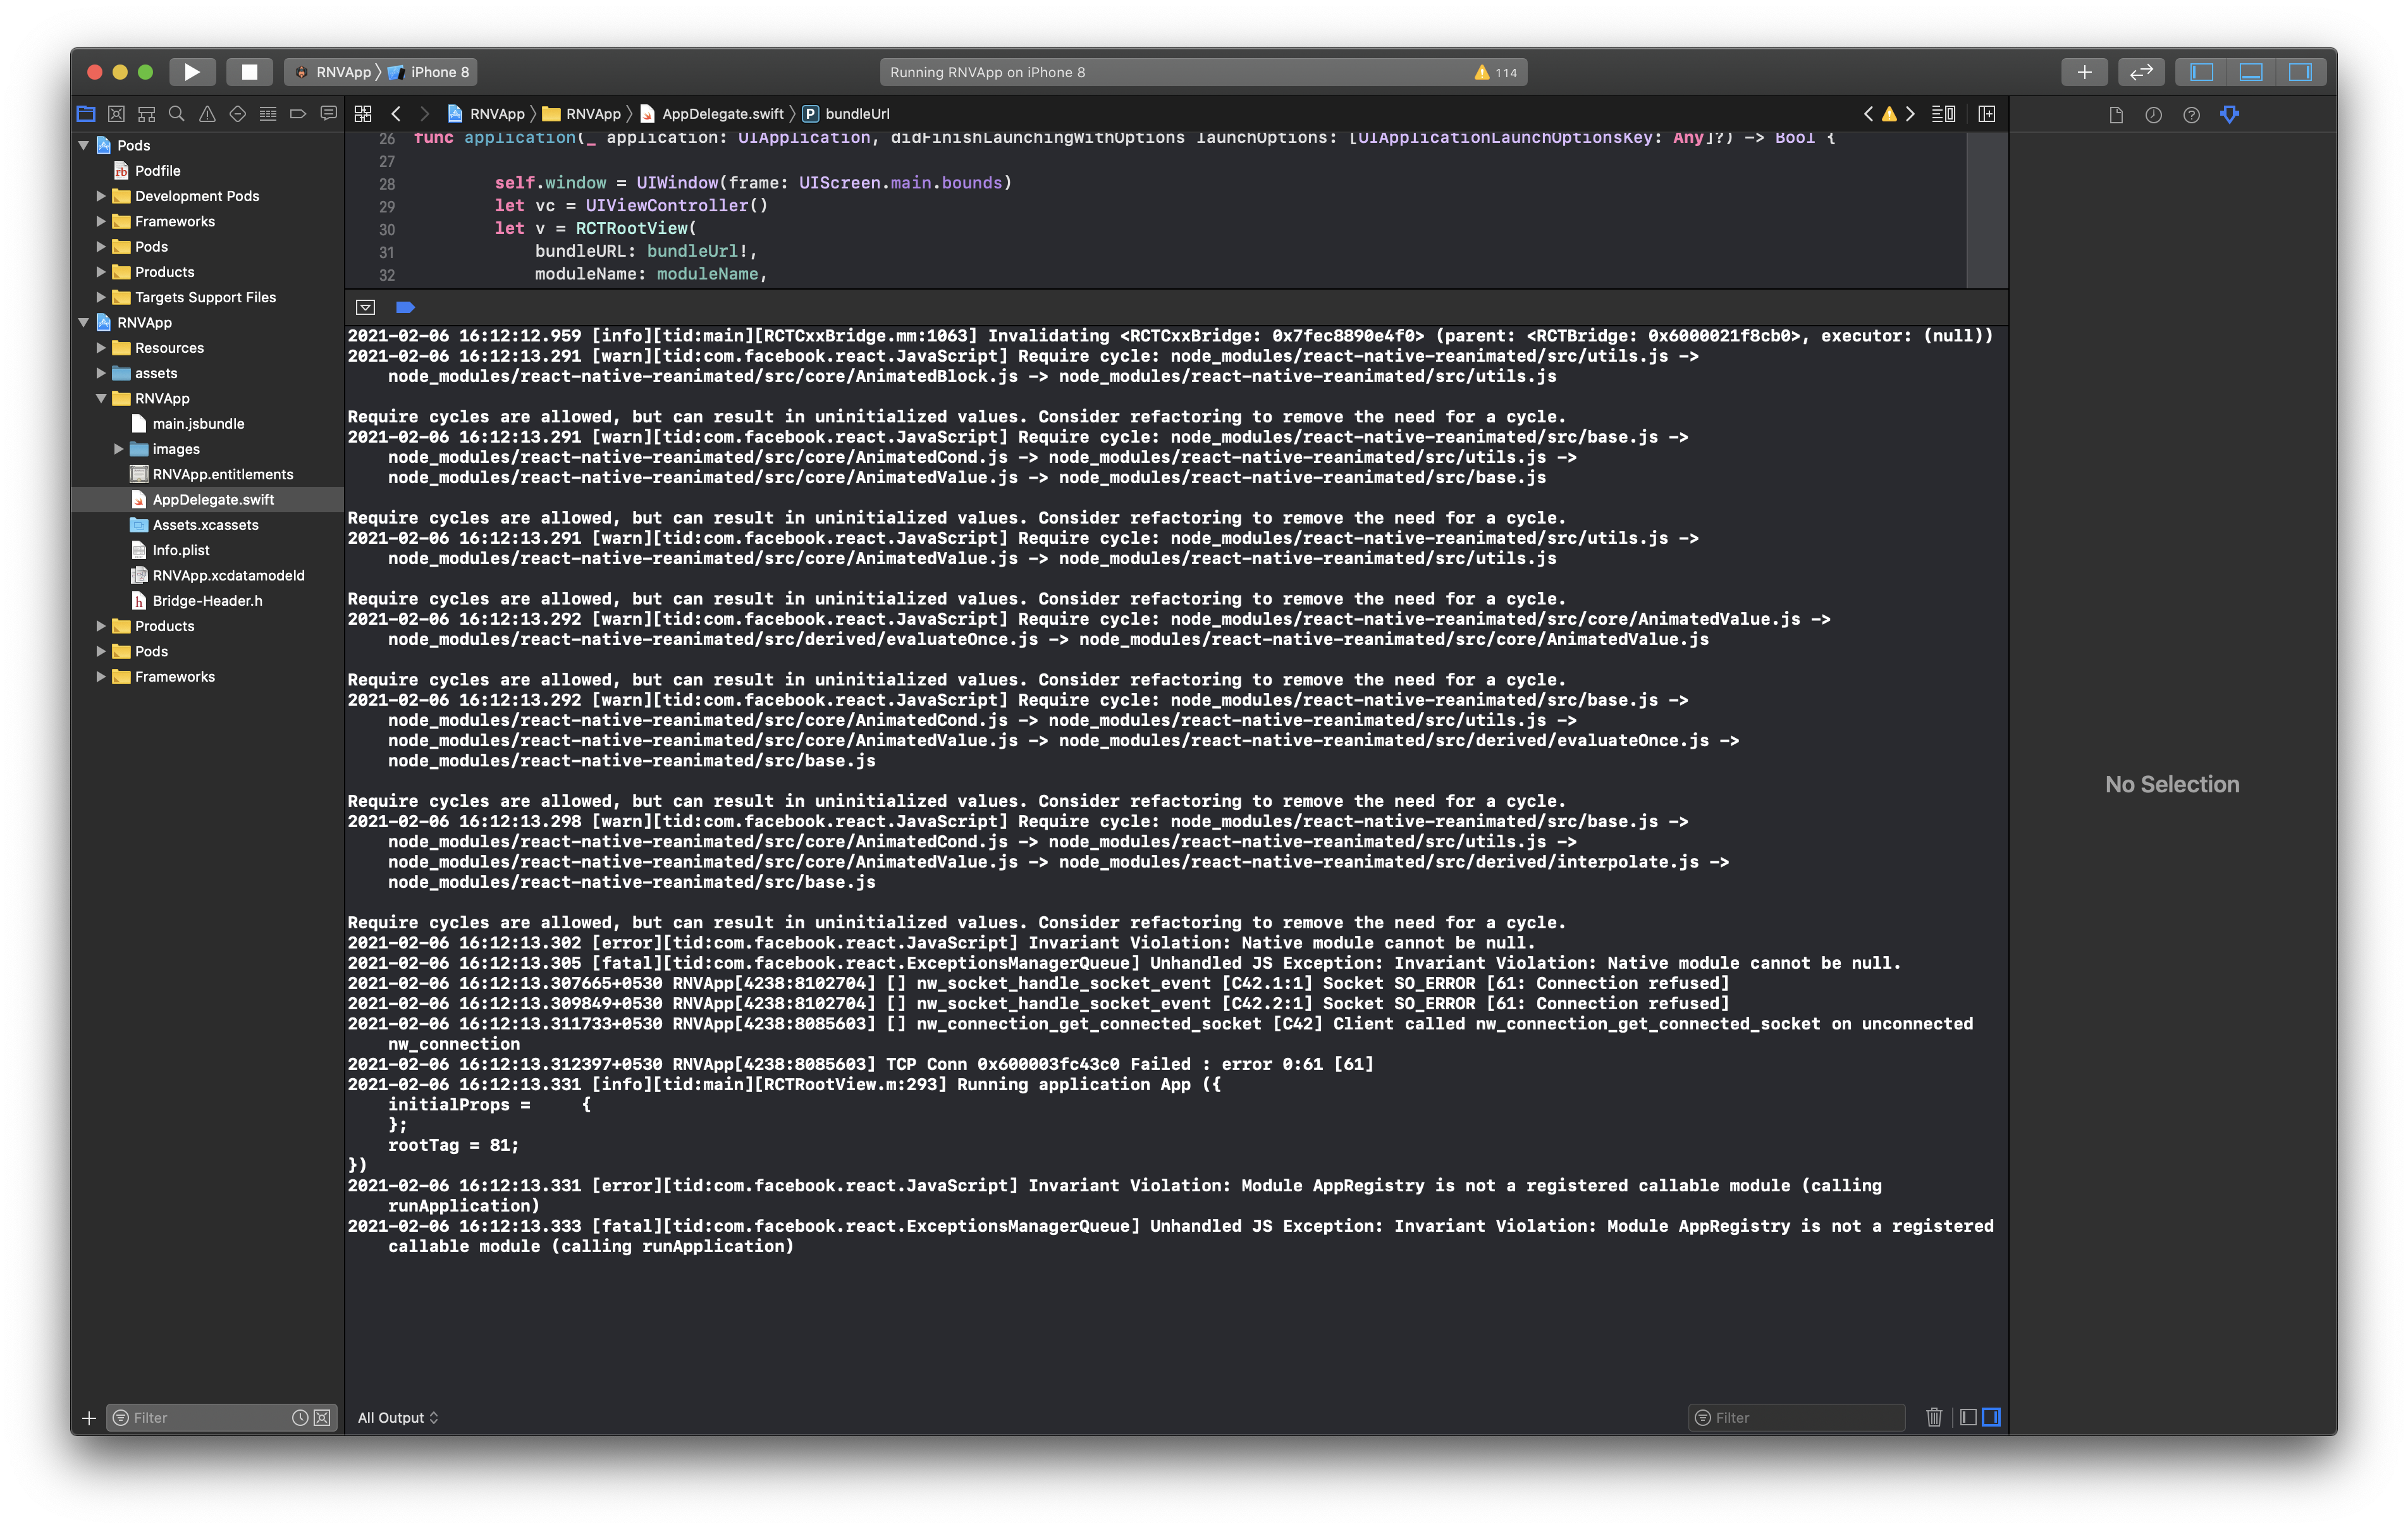
Task: Open the related items grid icon
Action: [363, 114]
